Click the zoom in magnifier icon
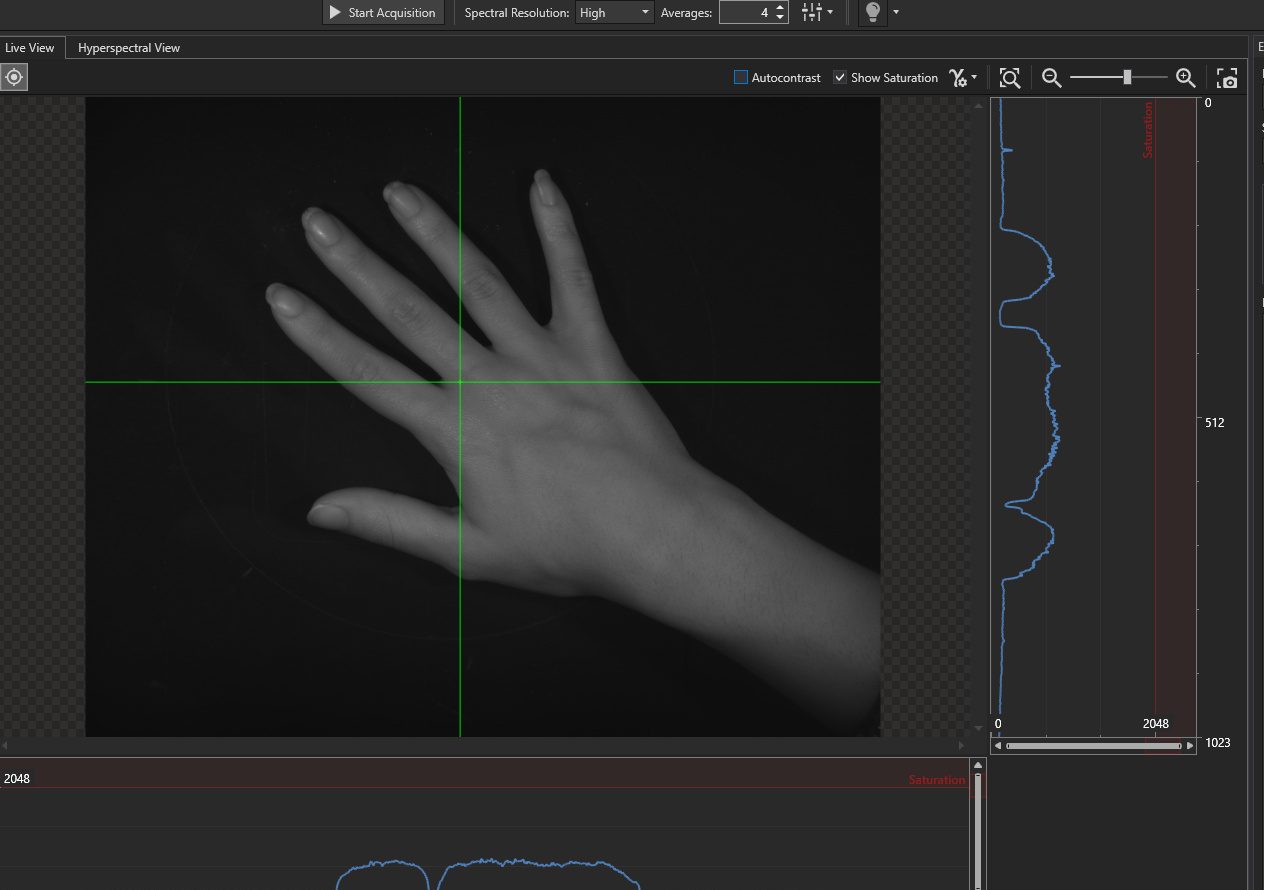Screen dimensions: 1264x890 [1185, 78]
